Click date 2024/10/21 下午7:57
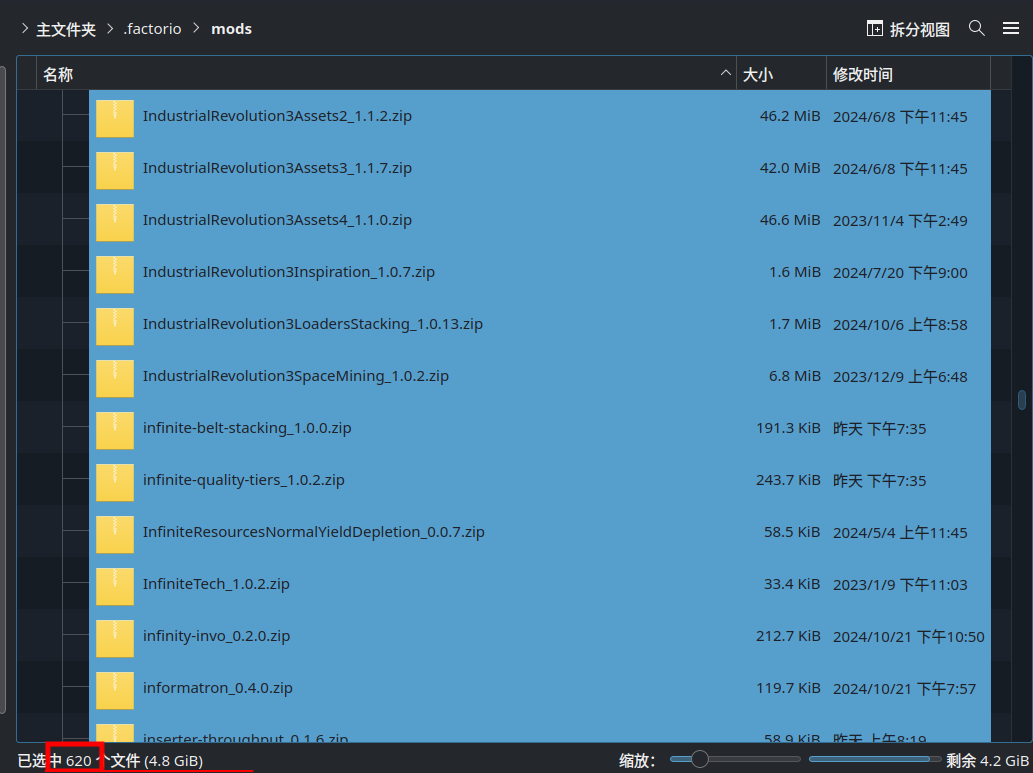1033x773 pixels. pyautogui.click(x=906, y=690)
